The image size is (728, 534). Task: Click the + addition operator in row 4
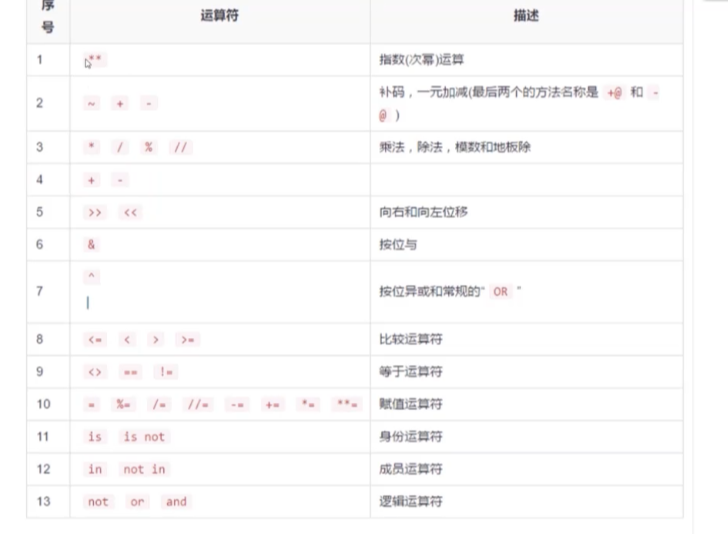click(91, 180)
